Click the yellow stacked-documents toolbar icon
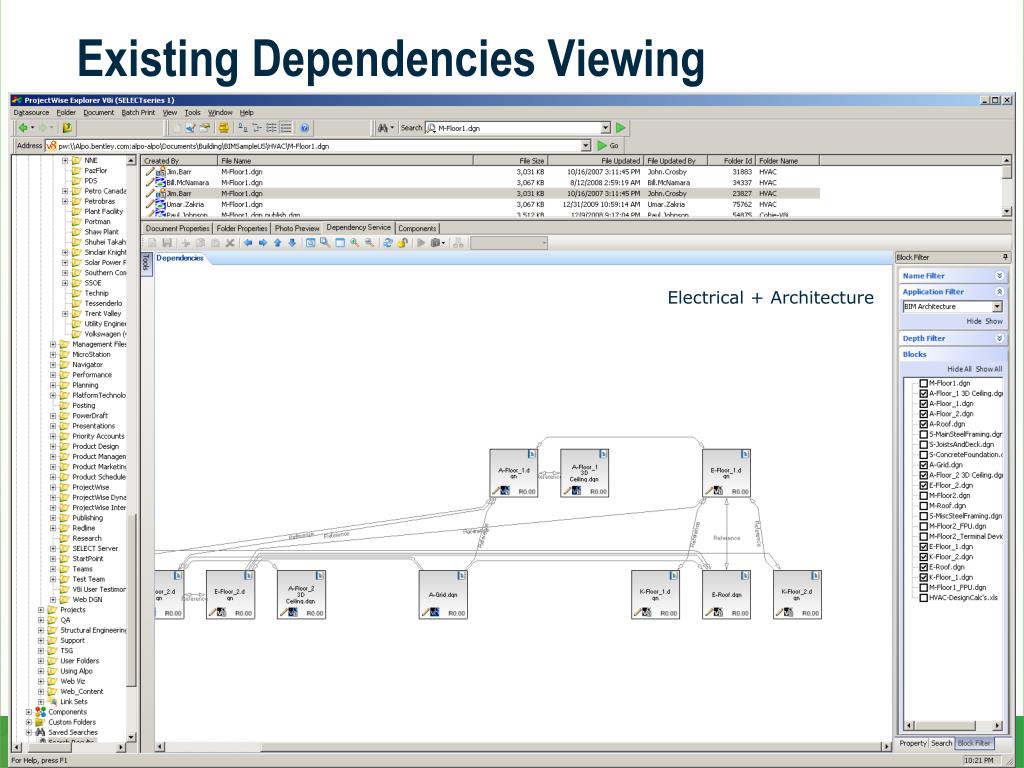Viewport: 1024px width, 768px height. 223,128
